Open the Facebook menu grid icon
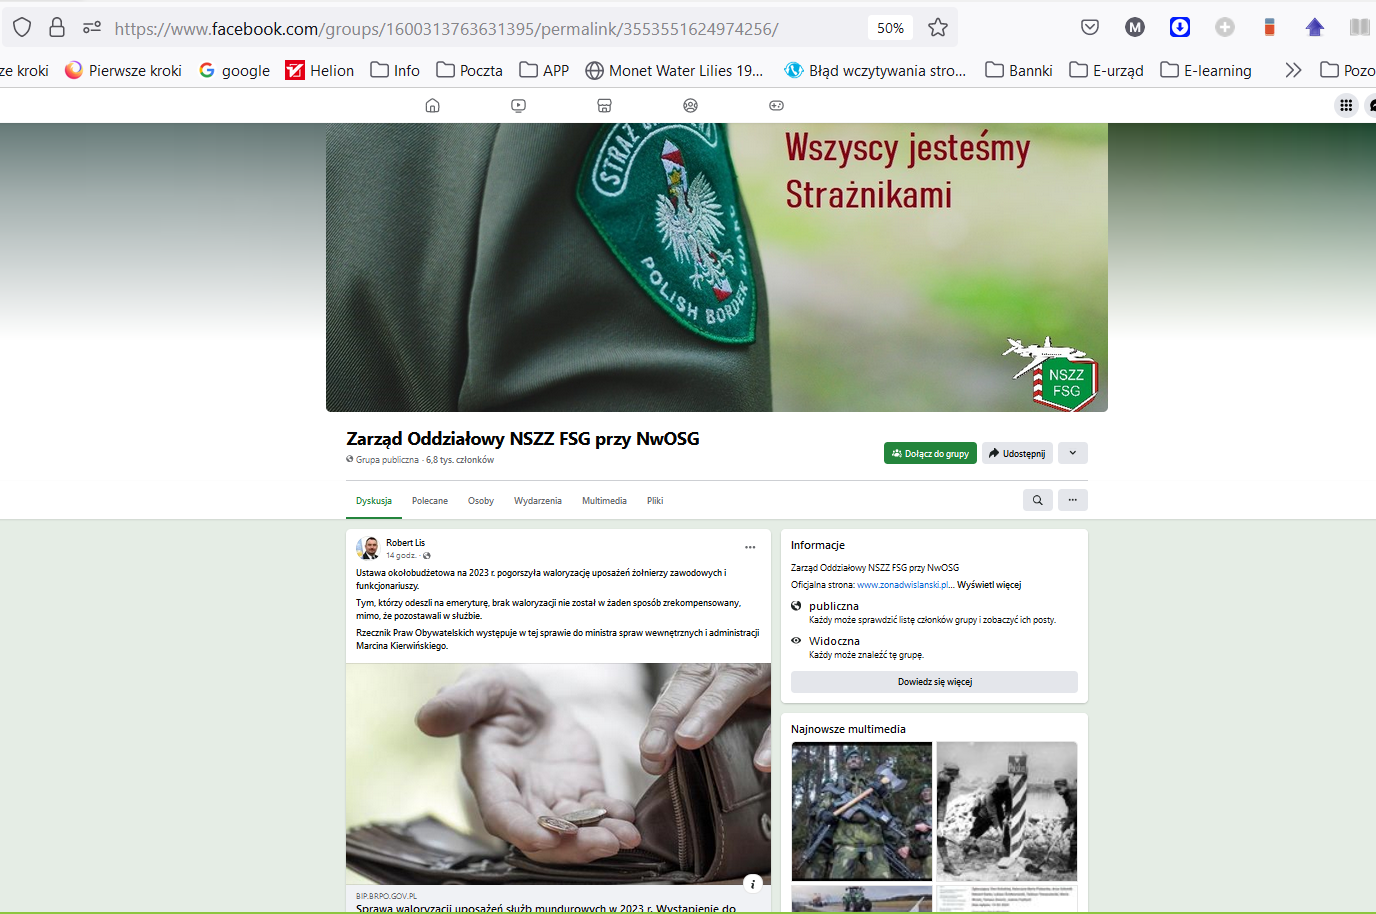 pos(1346,106)
